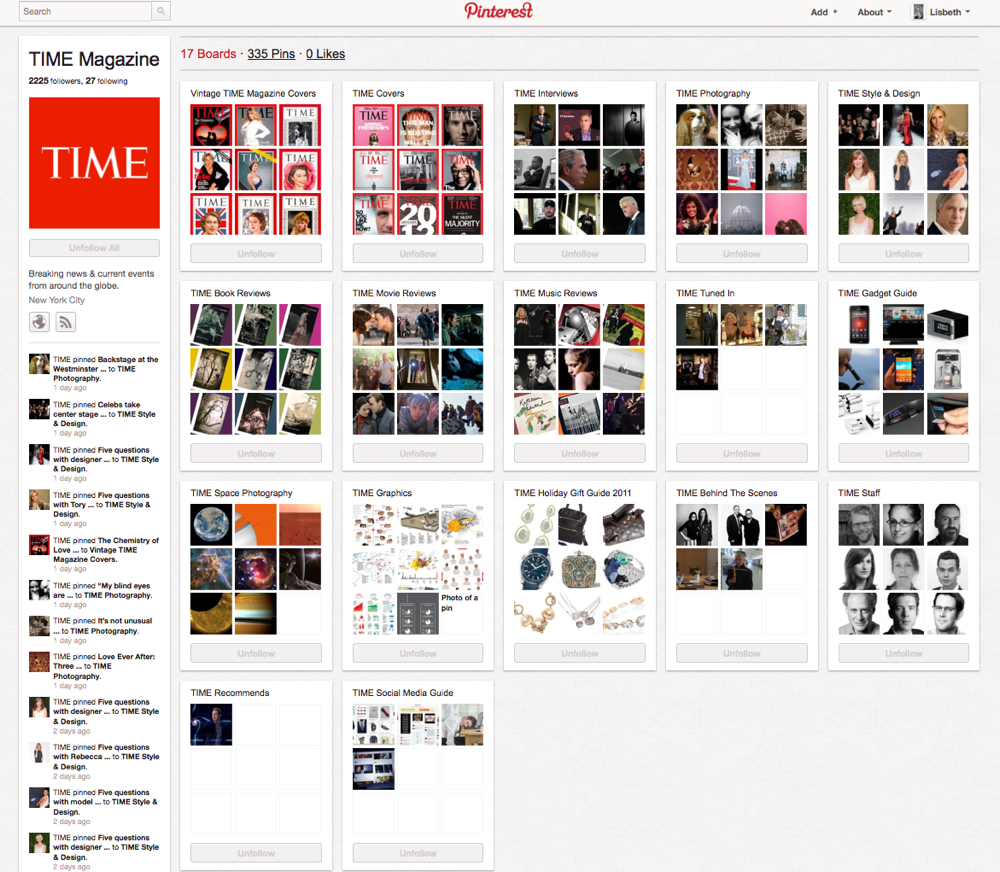Open the Lisbeth account dropdown

tap(950, 12)
